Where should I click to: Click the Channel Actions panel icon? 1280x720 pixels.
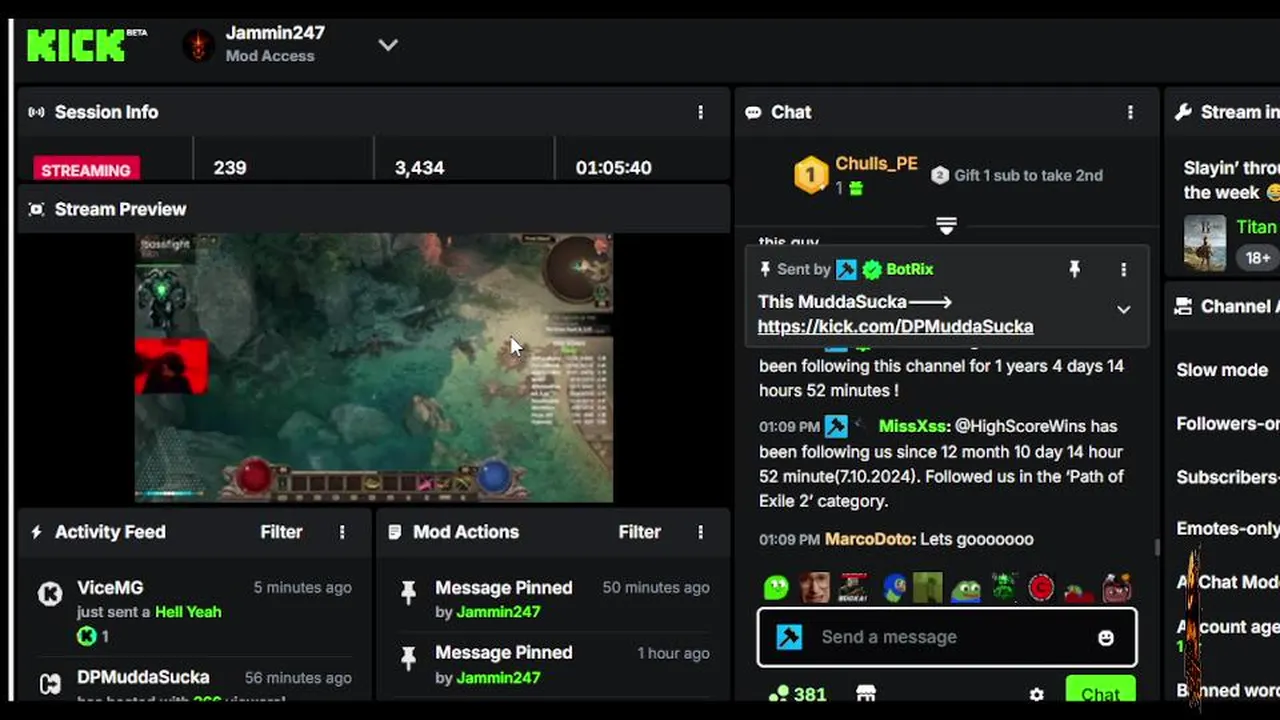(1183, 306)
